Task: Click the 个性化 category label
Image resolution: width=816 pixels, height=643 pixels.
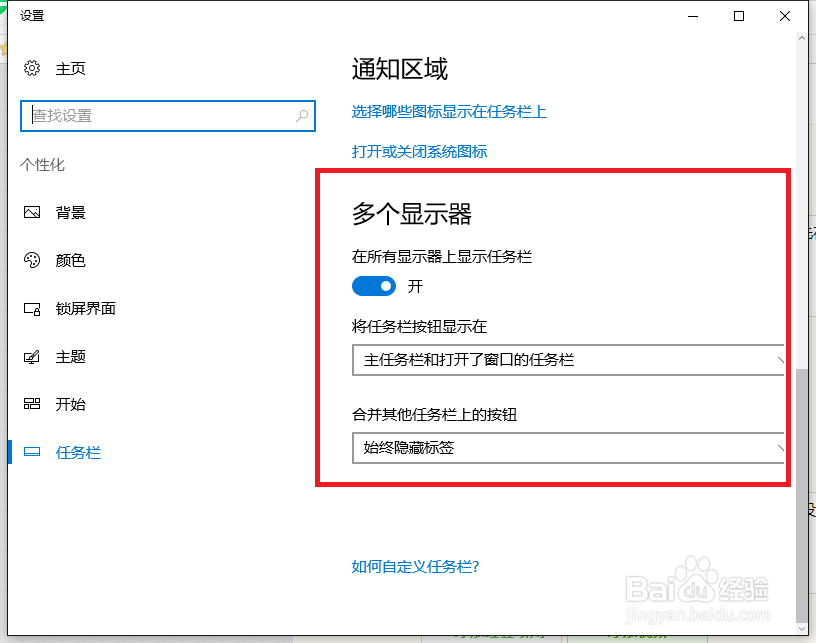Action: [x=42, y=165]
